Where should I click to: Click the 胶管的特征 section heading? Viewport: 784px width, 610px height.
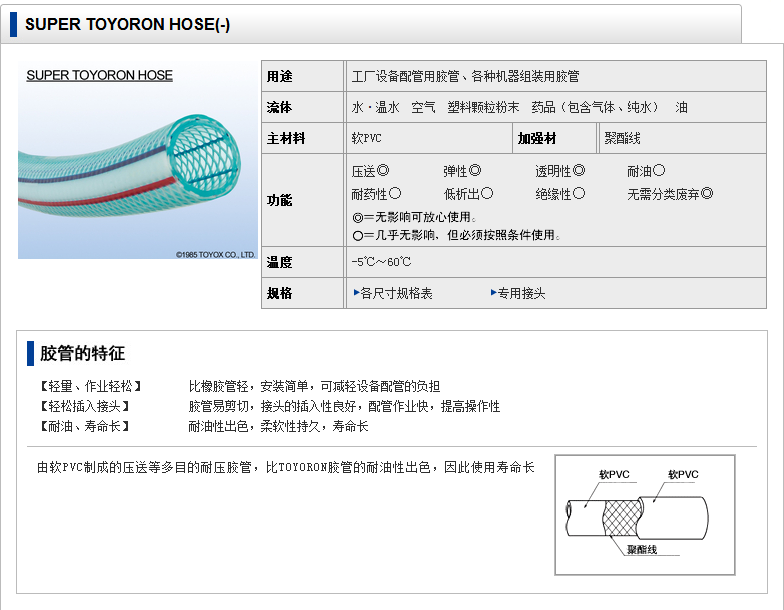pyautogui.click(x=82, y=353)
